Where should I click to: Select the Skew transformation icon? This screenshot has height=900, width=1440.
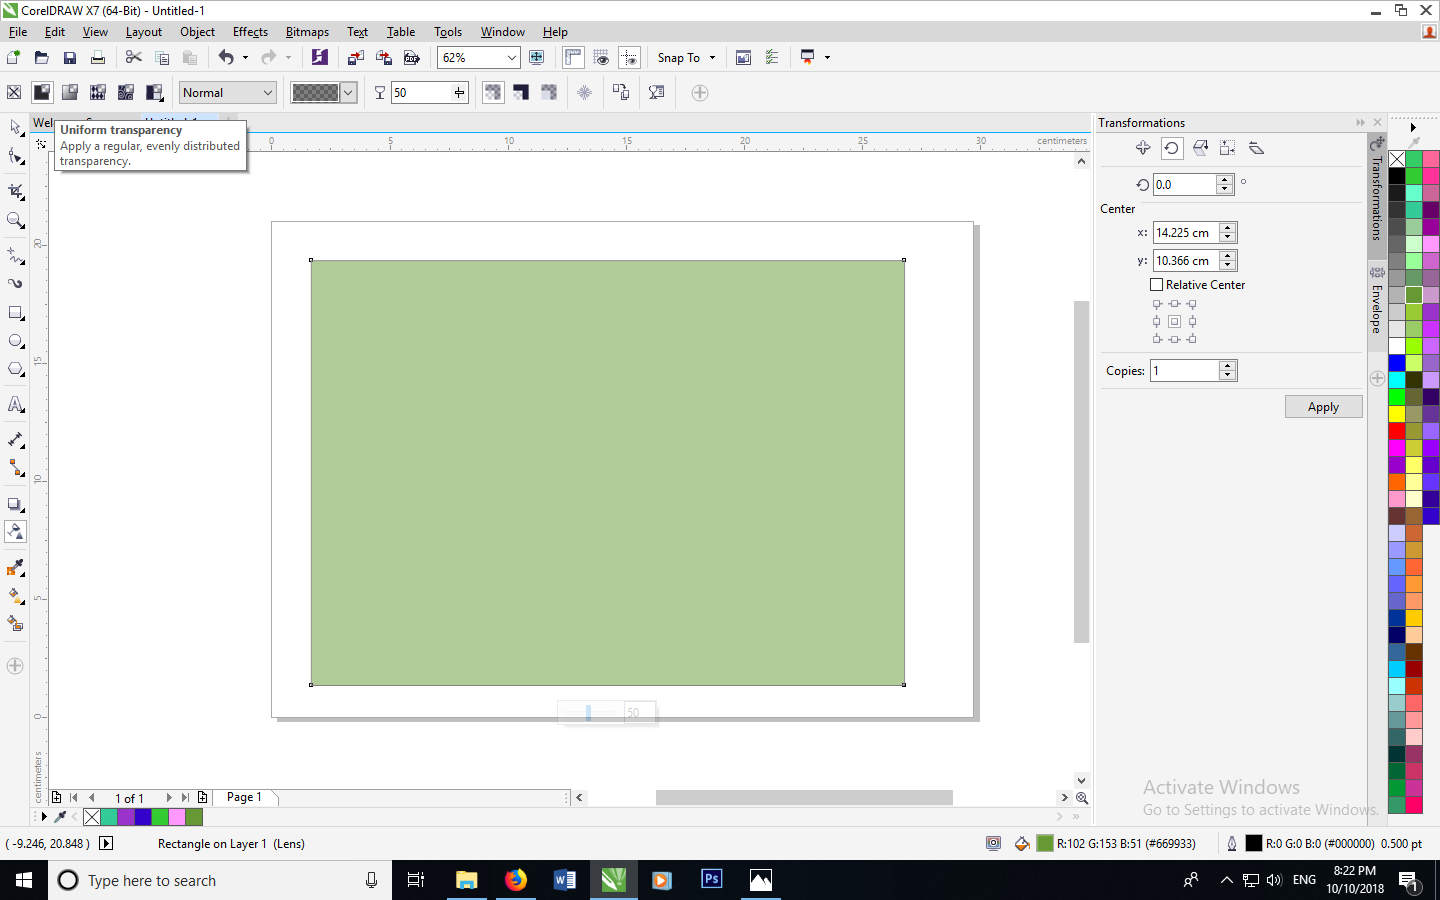click(1257, 148)
